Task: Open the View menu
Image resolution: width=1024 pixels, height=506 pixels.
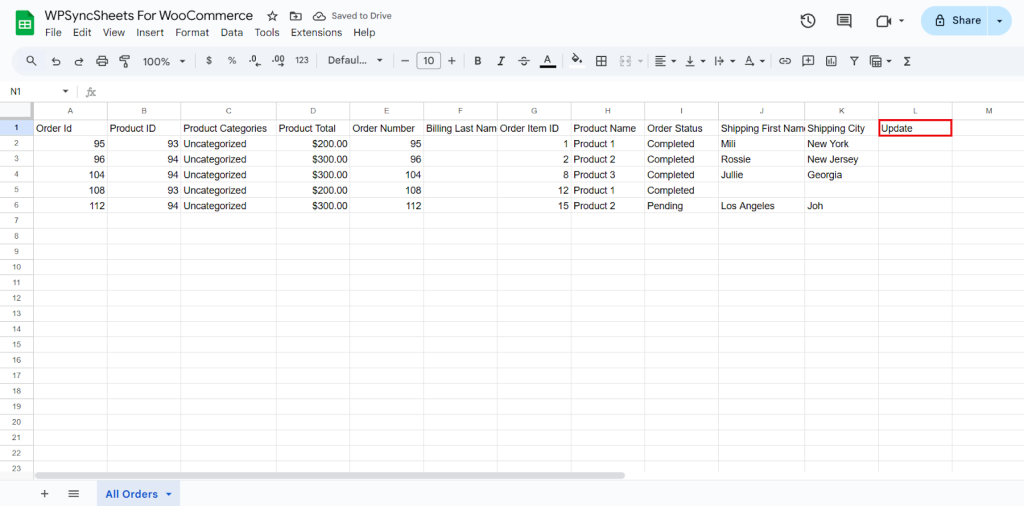Action: pyautogui.click(x=114, y=32)
